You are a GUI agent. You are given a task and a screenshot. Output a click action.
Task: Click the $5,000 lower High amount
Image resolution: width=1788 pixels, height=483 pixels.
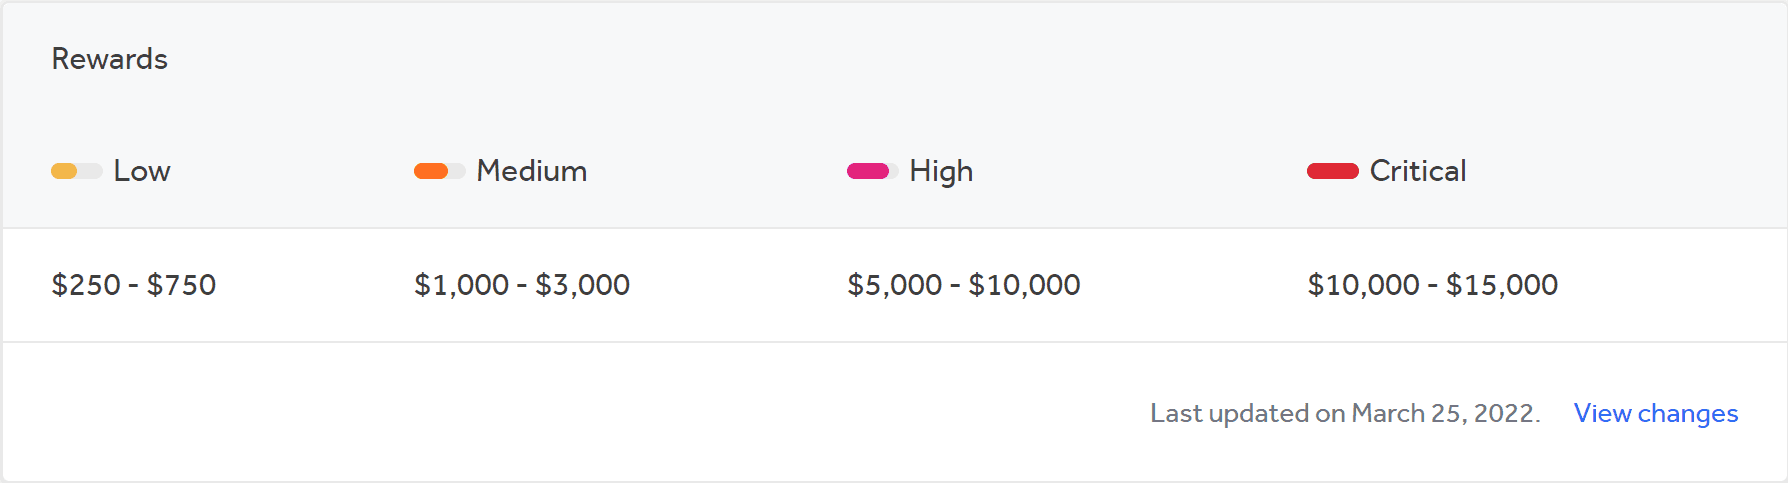coord(895,285)
